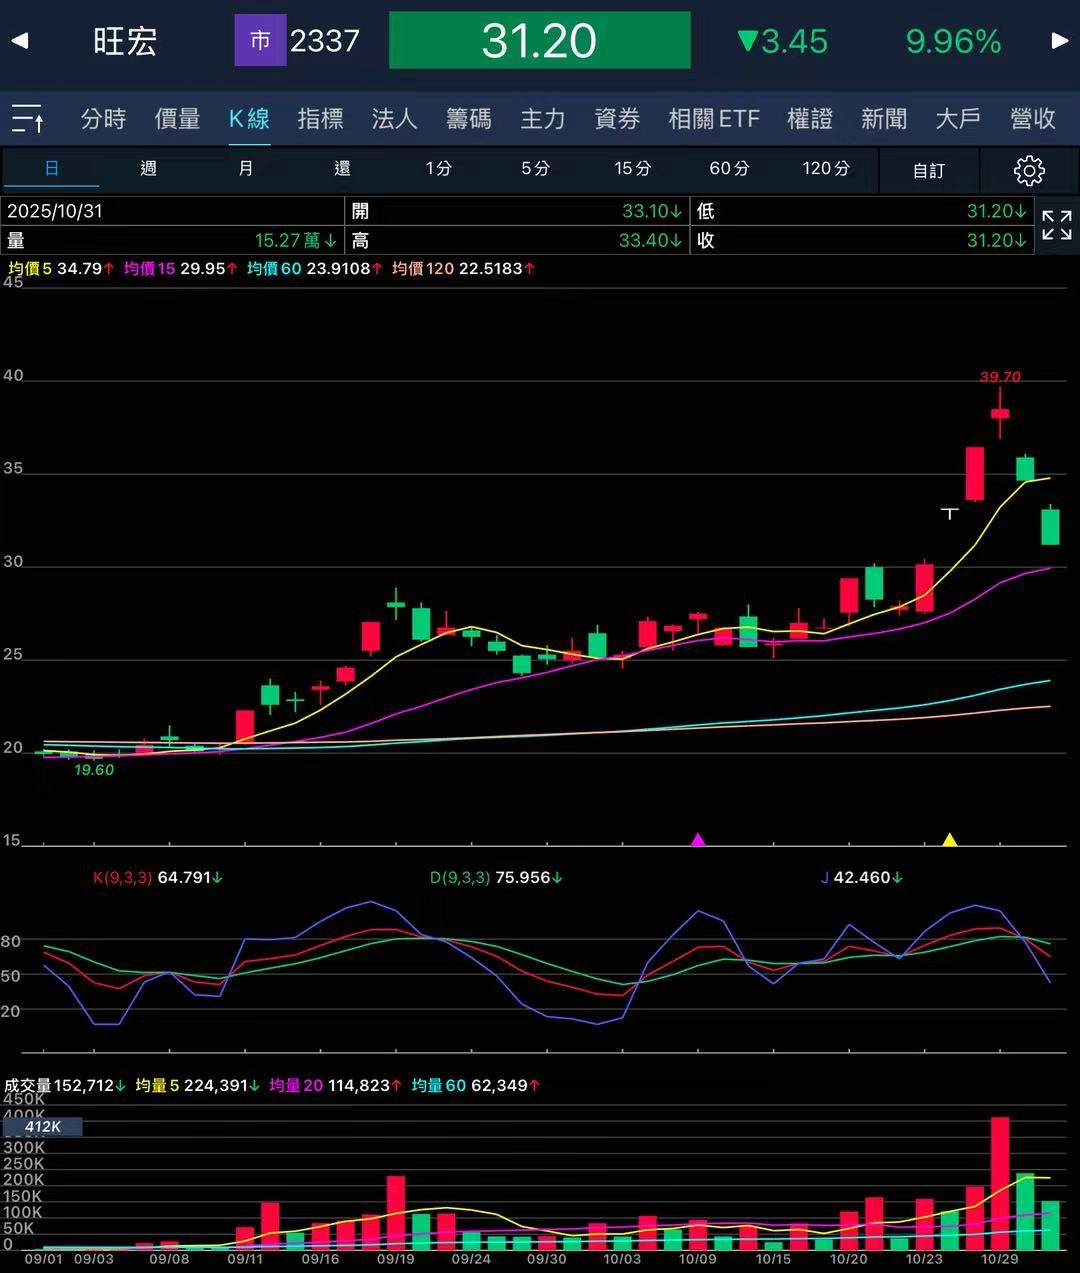Select the 還 adjusted-price option
Image resolution: width=1080 pixels, height=1273 pixels.
point(342,168)
